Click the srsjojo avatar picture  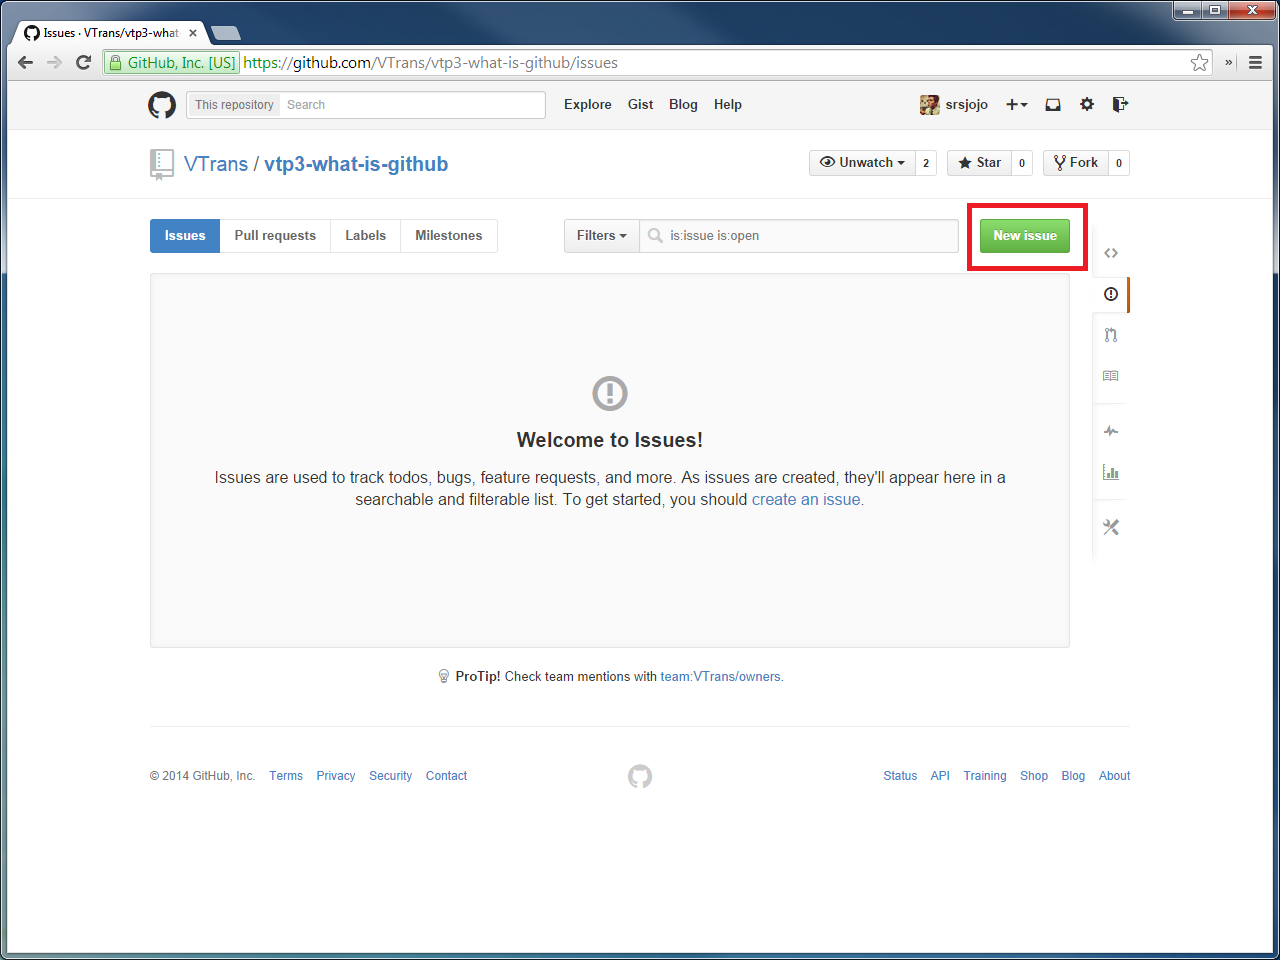click(930, 105)
